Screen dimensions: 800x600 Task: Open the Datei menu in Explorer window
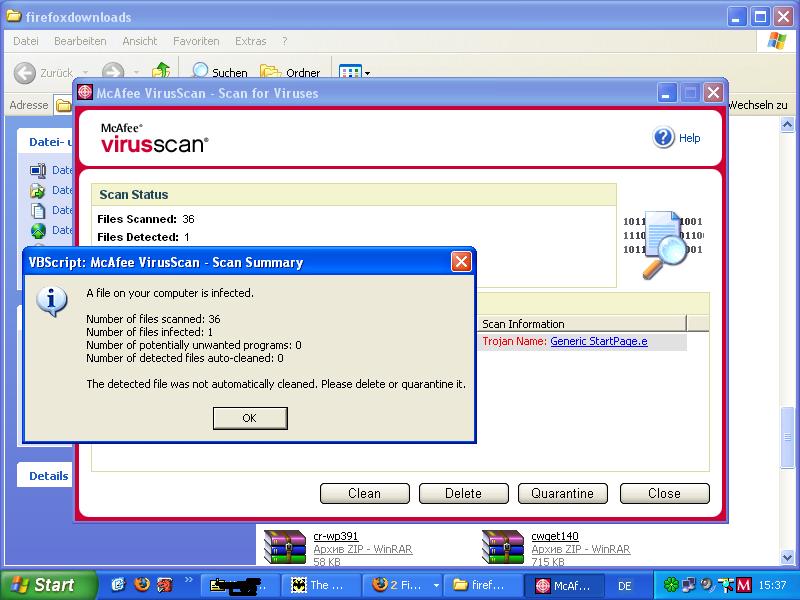tap(26, 41)
